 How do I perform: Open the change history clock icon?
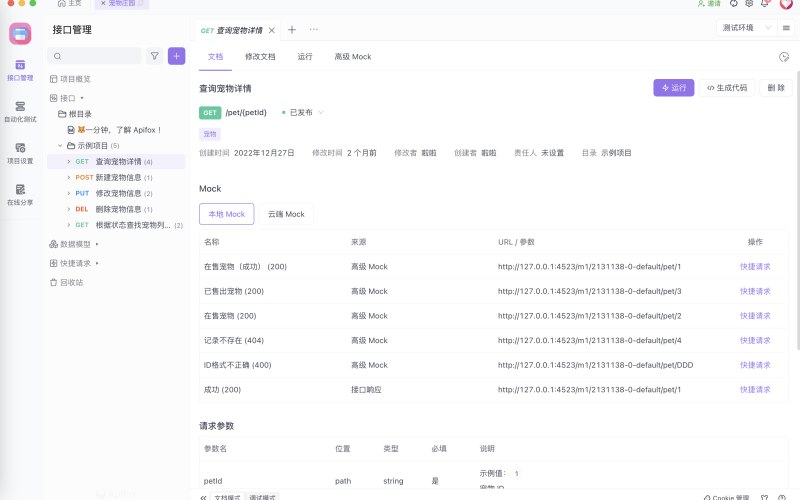click(x=784, y=57)
